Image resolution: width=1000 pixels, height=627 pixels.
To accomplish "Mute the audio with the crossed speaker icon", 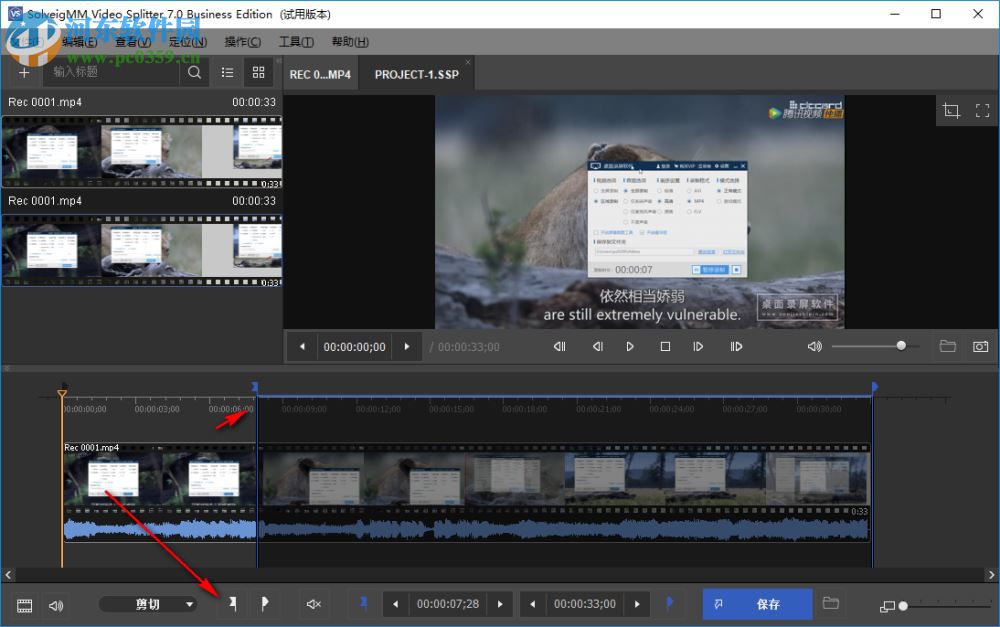I will pyautogui.click(x=313, y=604).
